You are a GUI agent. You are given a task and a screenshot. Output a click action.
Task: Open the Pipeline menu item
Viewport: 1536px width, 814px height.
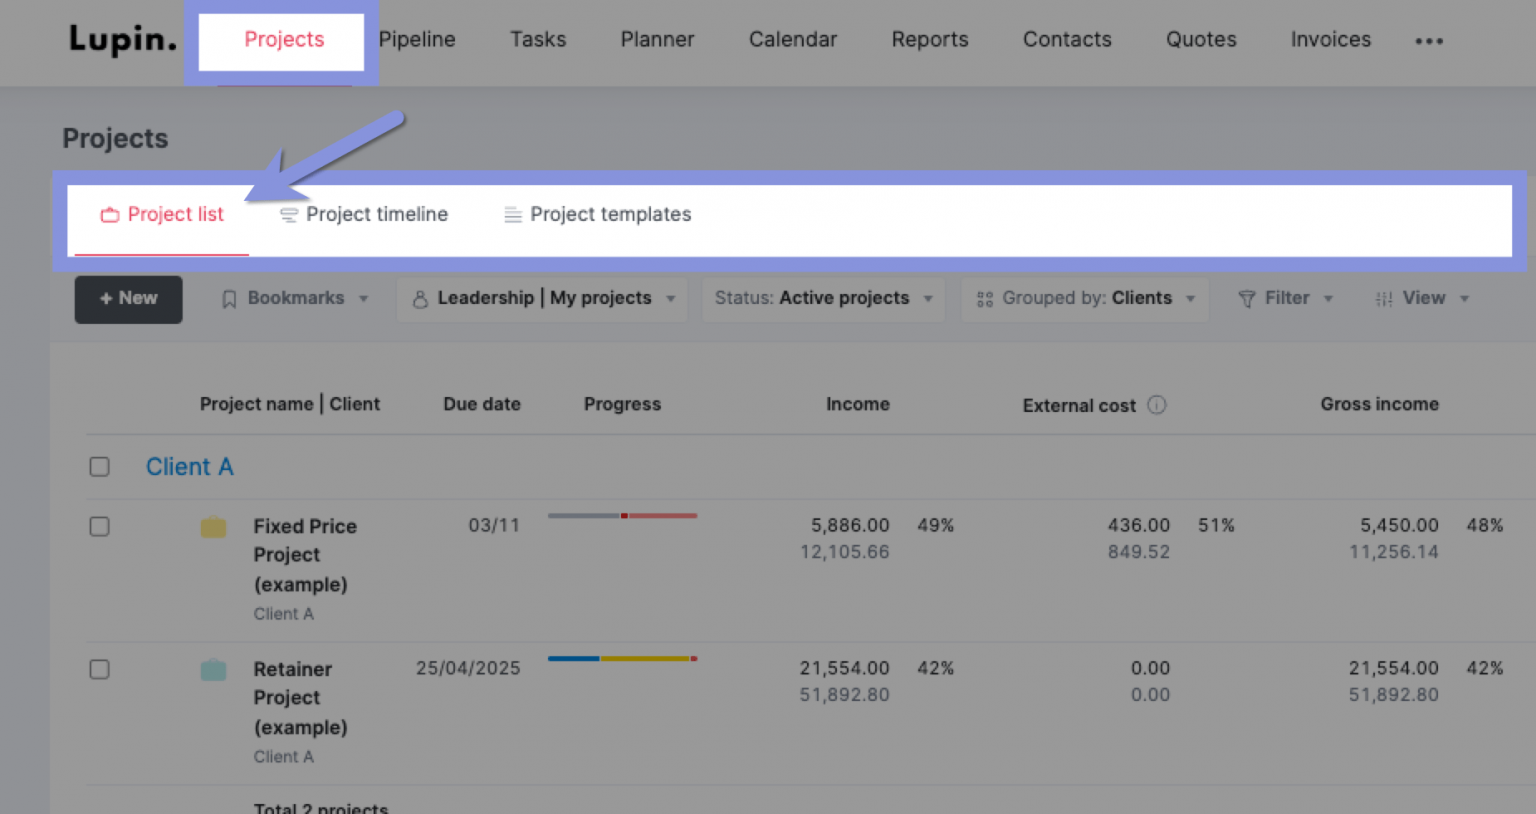tap(417, 39)
